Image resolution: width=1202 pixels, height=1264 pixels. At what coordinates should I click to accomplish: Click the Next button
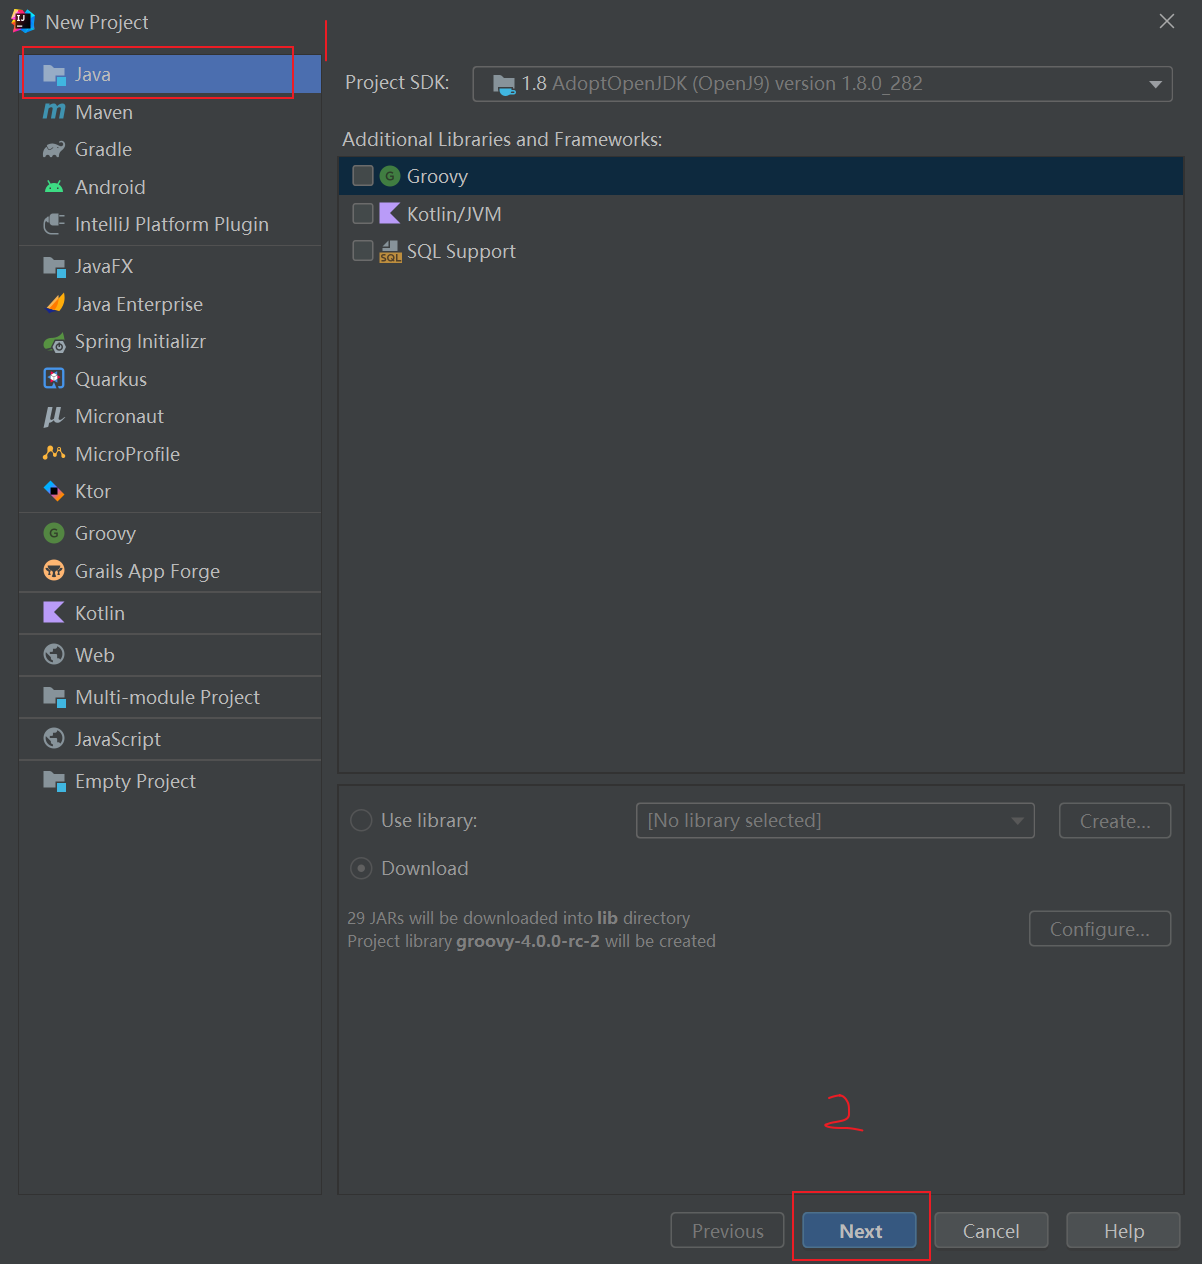click(x=860, y=1231)
